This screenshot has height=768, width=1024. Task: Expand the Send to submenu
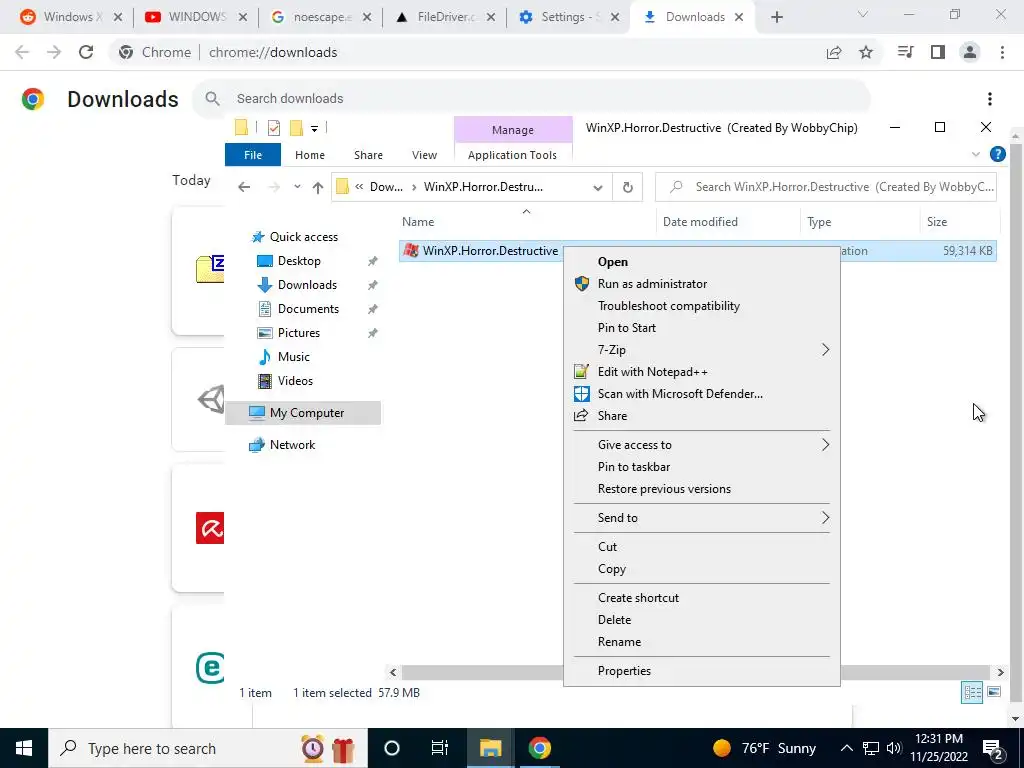pyautogui.click(x=701, y=518)
